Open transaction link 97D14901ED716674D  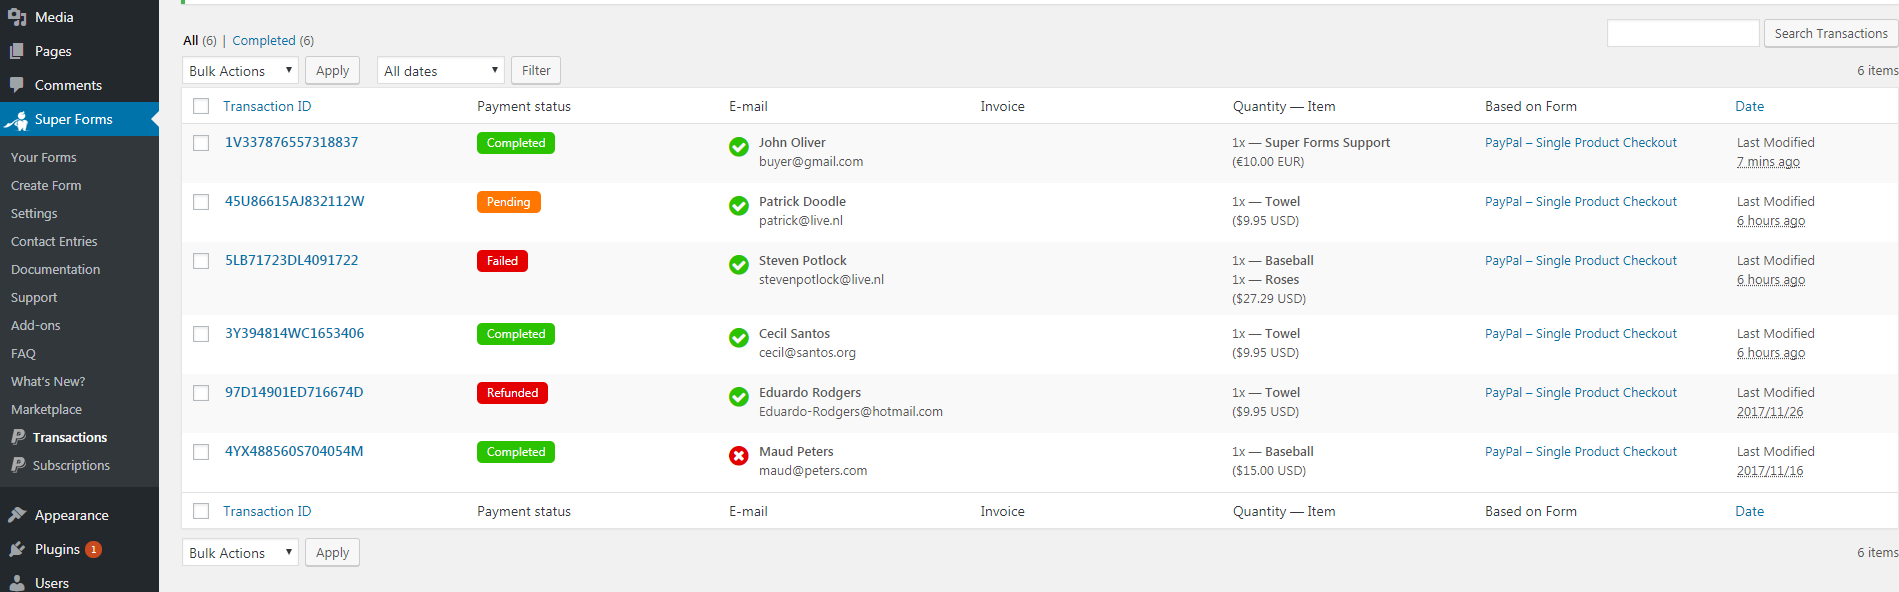tap(294, 392)
